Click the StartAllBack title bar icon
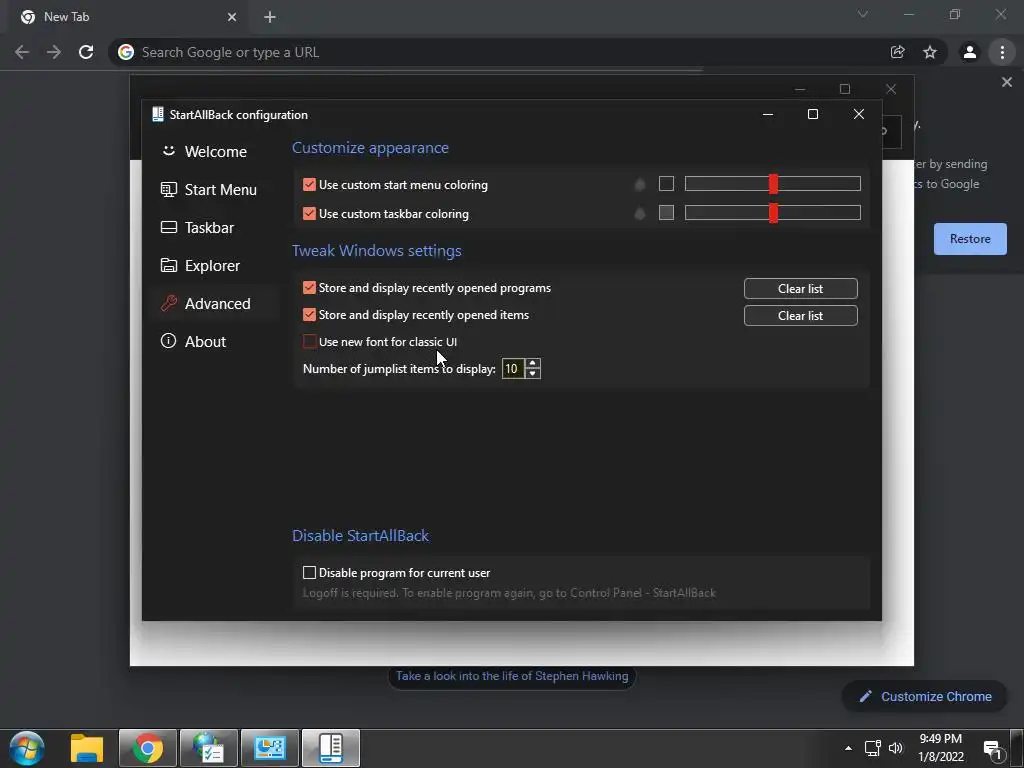Screen dimensions: 1024x768 click(157, 114)
